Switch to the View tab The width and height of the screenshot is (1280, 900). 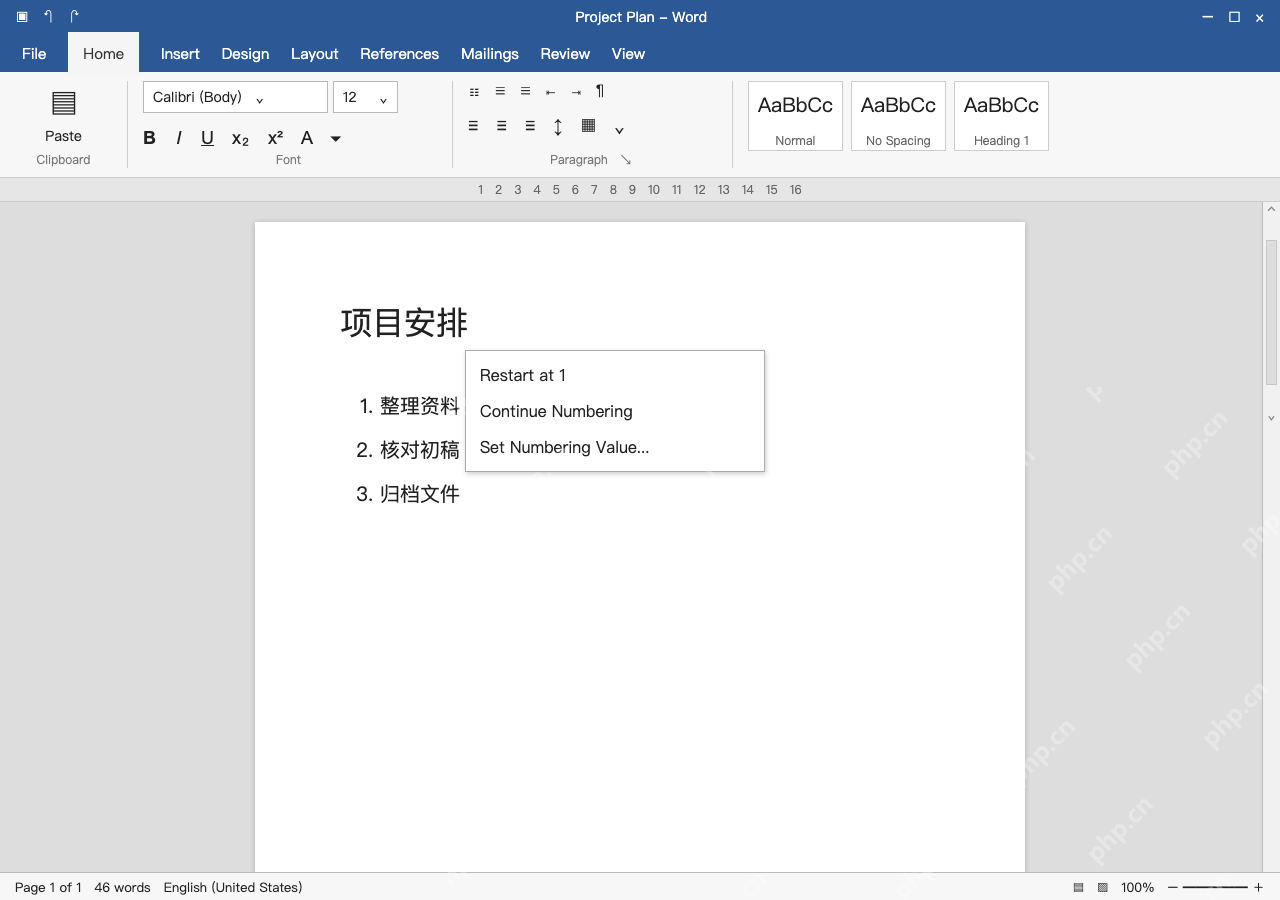pyautogui.click(x=628, y=54)
